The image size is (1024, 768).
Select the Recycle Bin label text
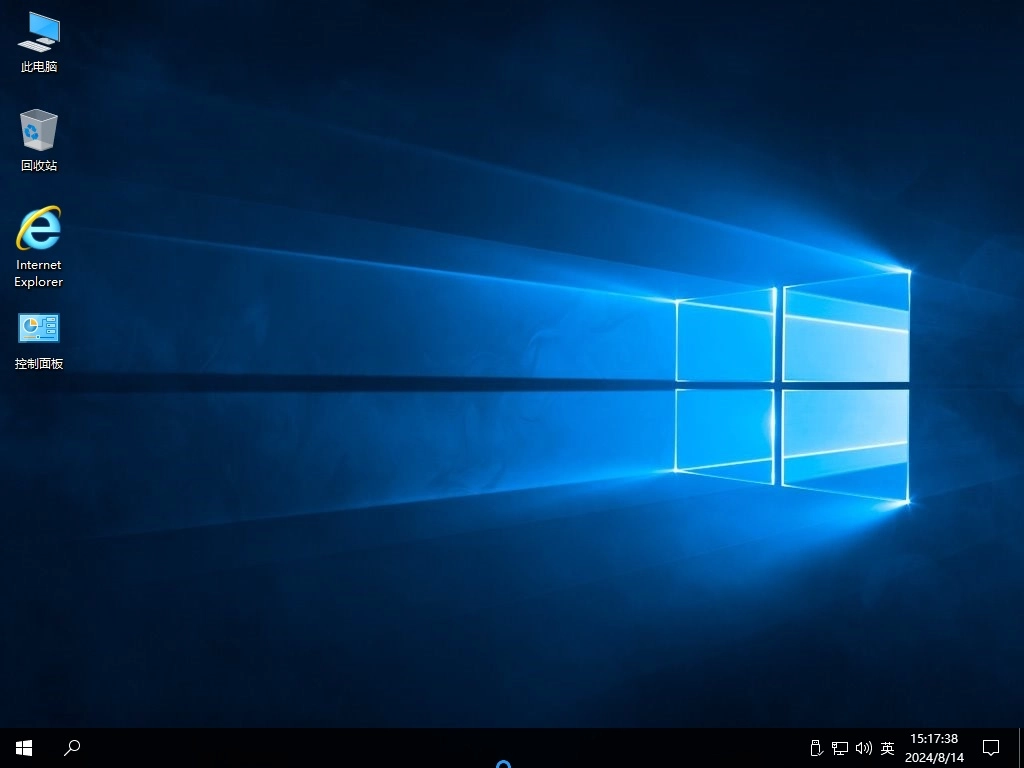38,166
